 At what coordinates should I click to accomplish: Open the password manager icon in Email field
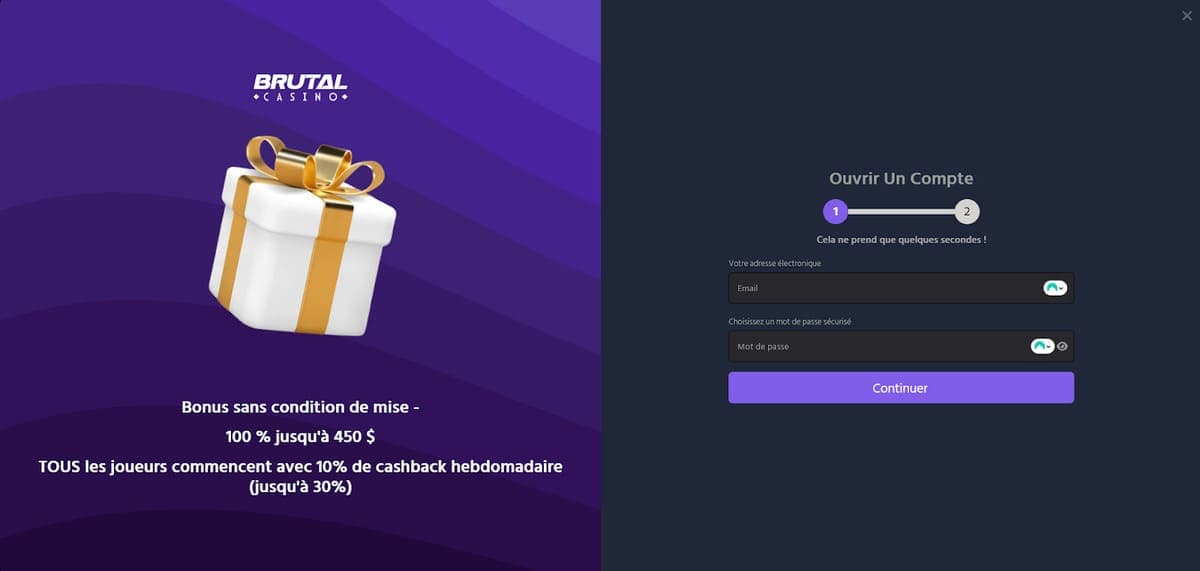click(1051, 288)
